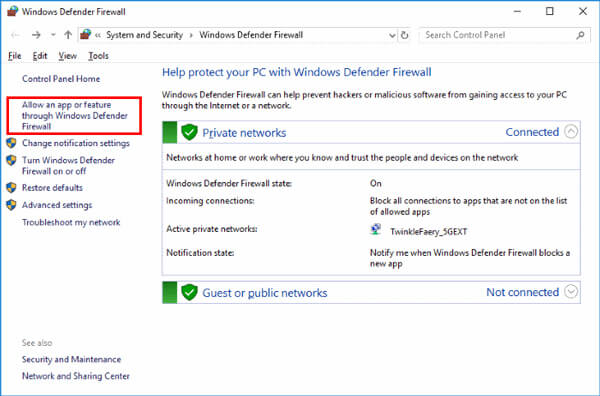Click Restore defaults link
Viewport: 600px width, 396px height.
click(52, 188)
